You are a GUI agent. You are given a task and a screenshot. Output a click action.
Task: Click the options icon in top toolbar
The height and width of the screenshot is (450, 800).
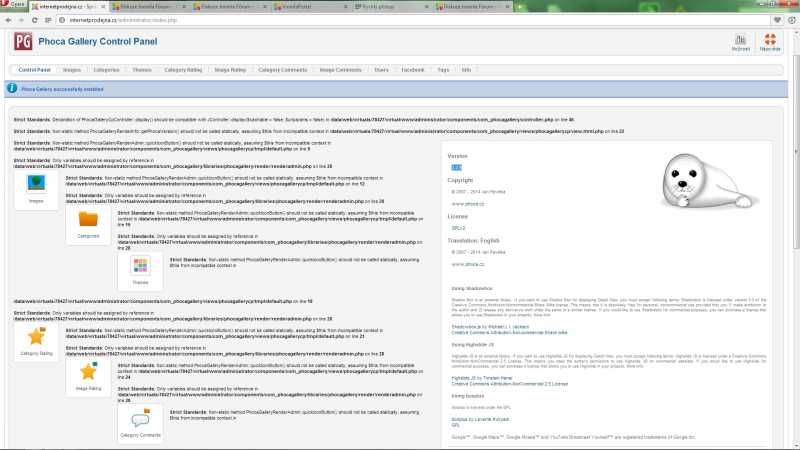pyautogui.click(x=741, y=40)
